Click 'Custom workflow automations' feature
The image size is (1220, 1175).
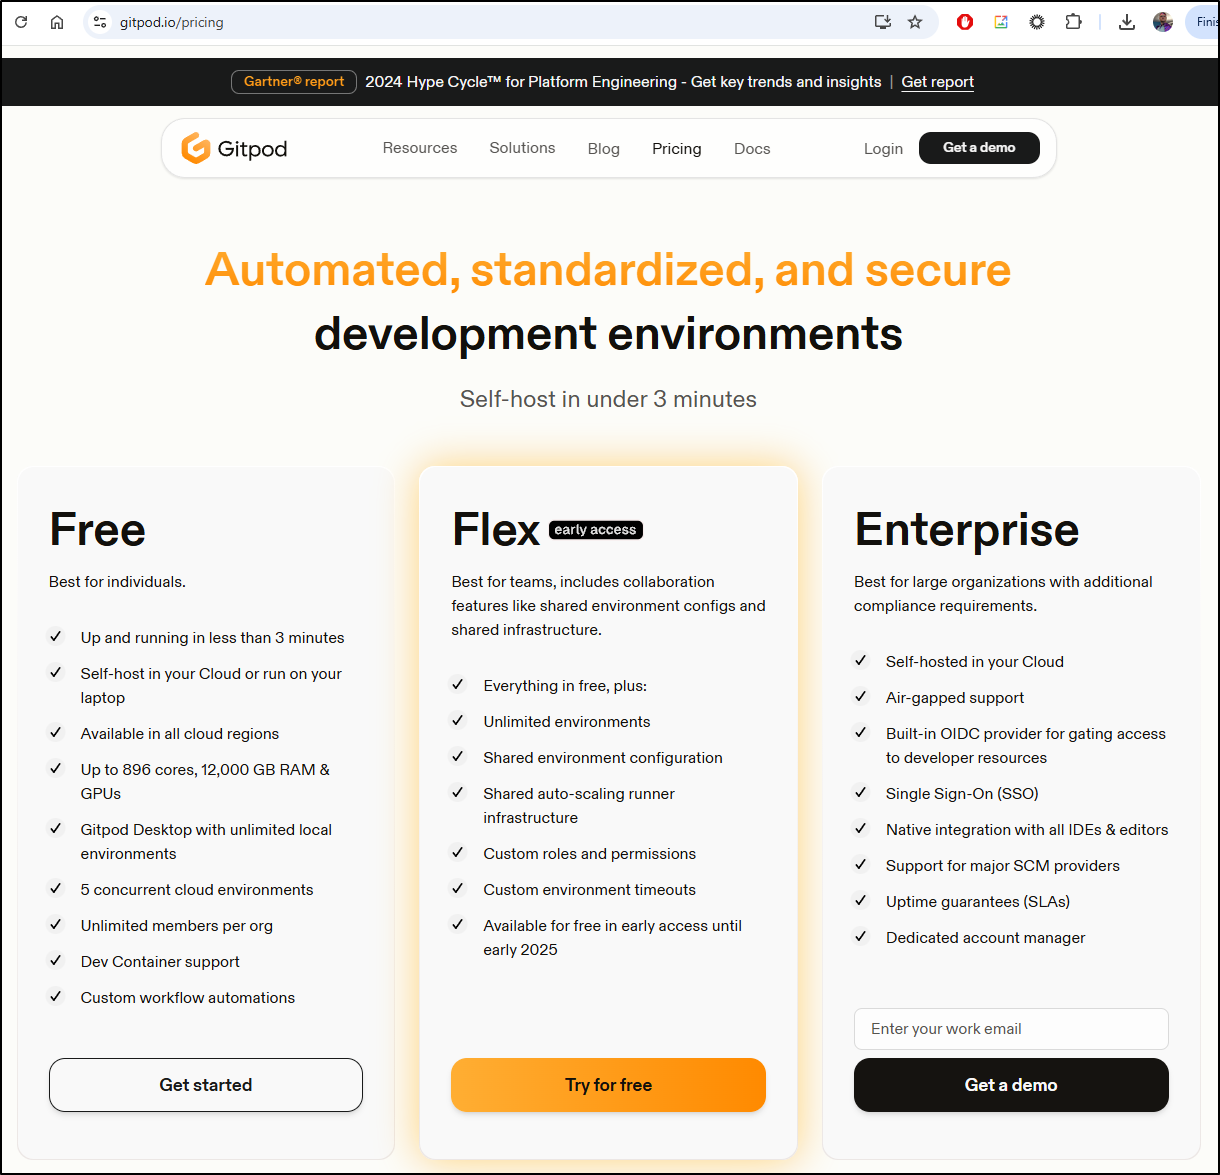188,998
